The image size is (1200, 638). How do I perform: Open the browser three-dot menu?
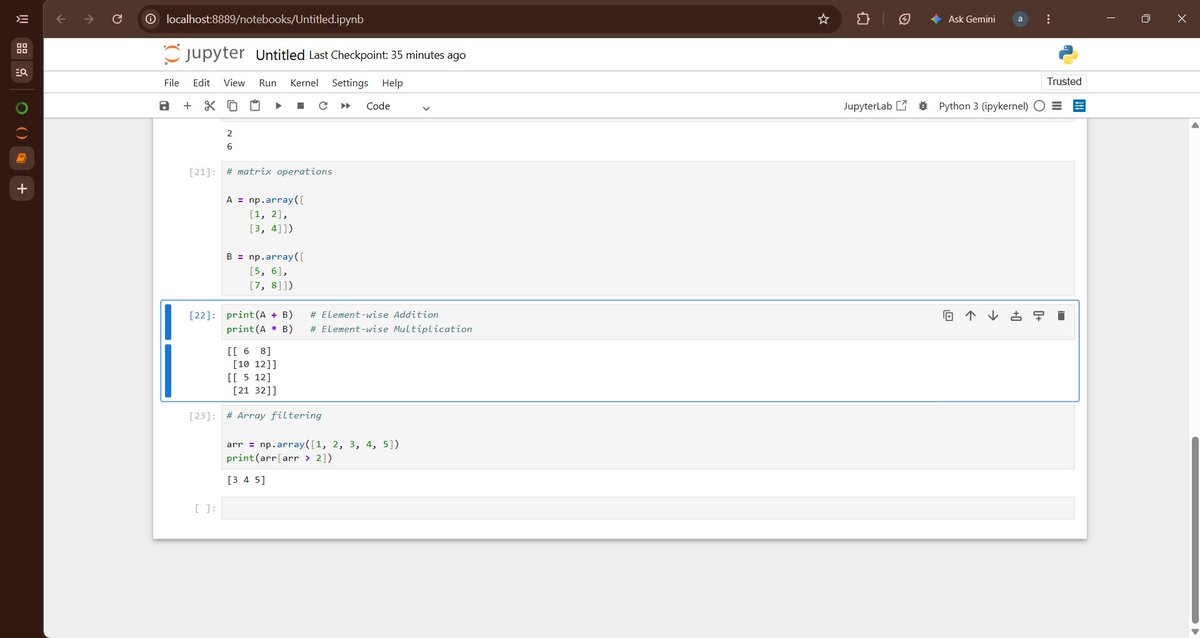pos(1047,19)
